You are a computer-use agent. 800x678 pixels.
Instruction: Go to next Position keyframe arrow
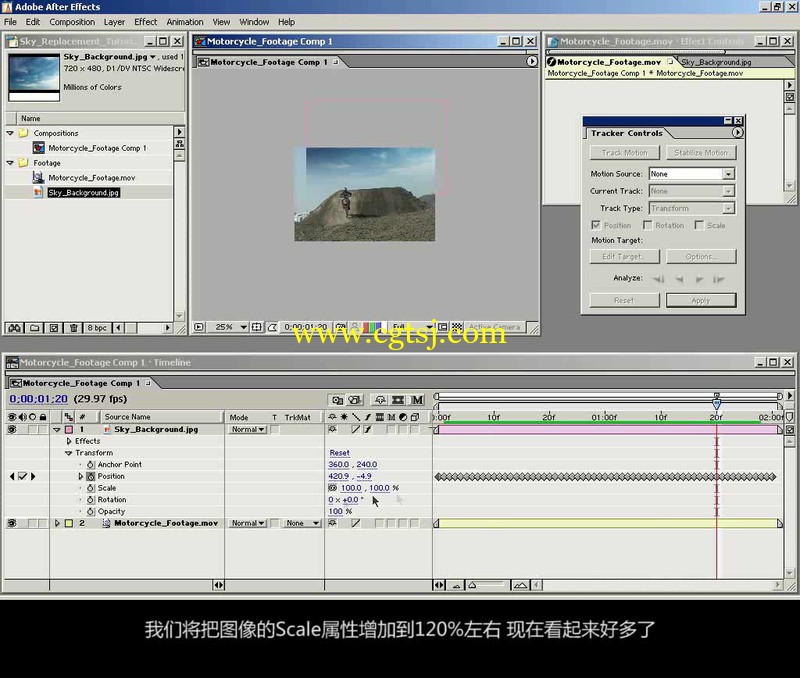click(x=33, y=476)
